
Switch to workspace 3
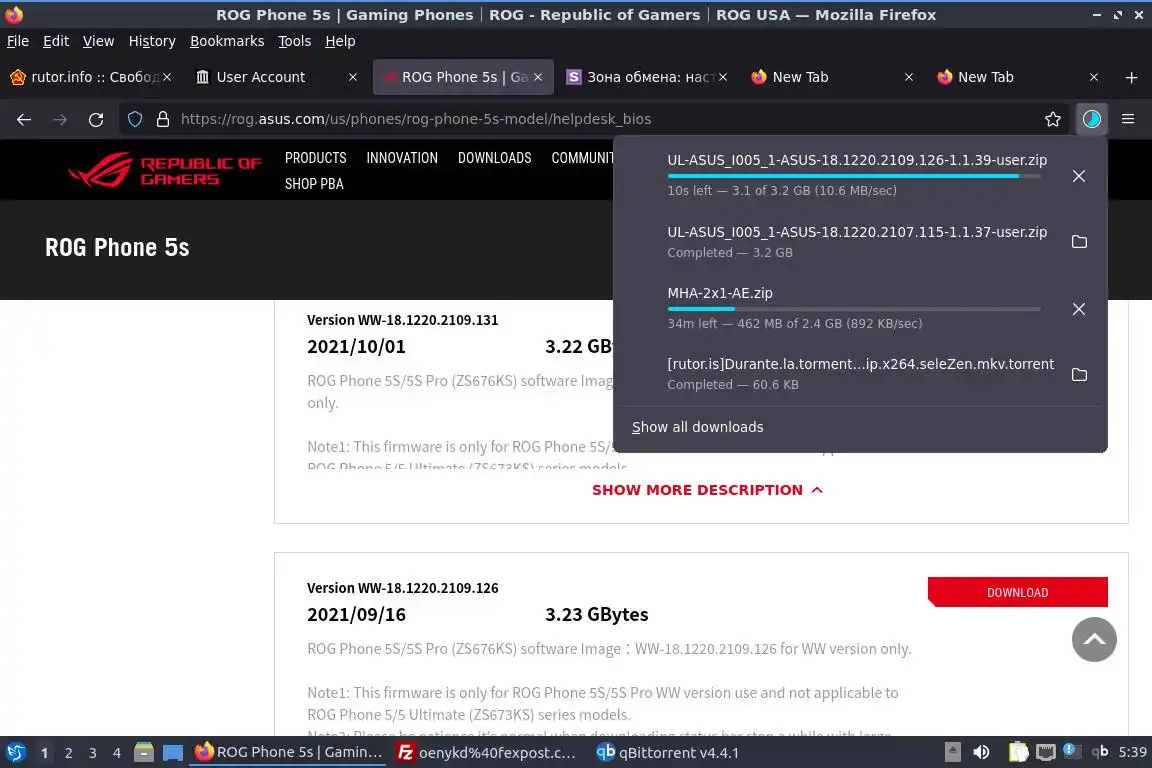(93, 753)
